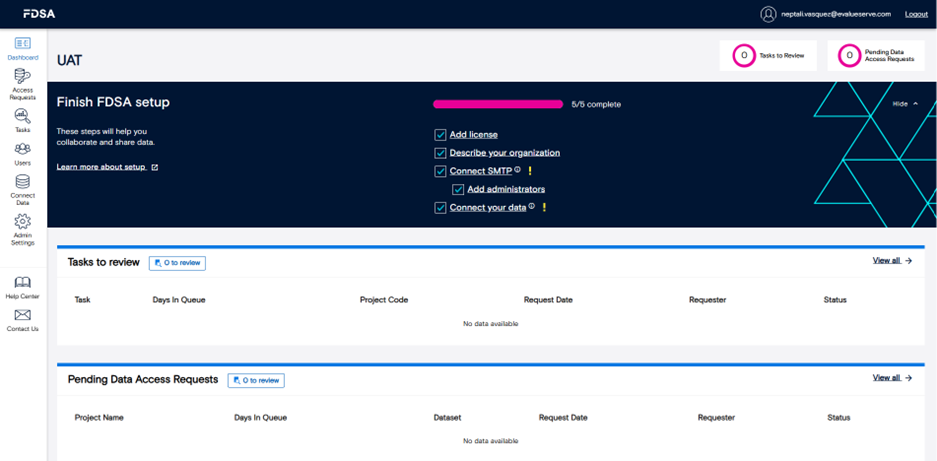View all Tasks to review
Image resolution: width=937 pixels, height=461 pixels.
892,260
